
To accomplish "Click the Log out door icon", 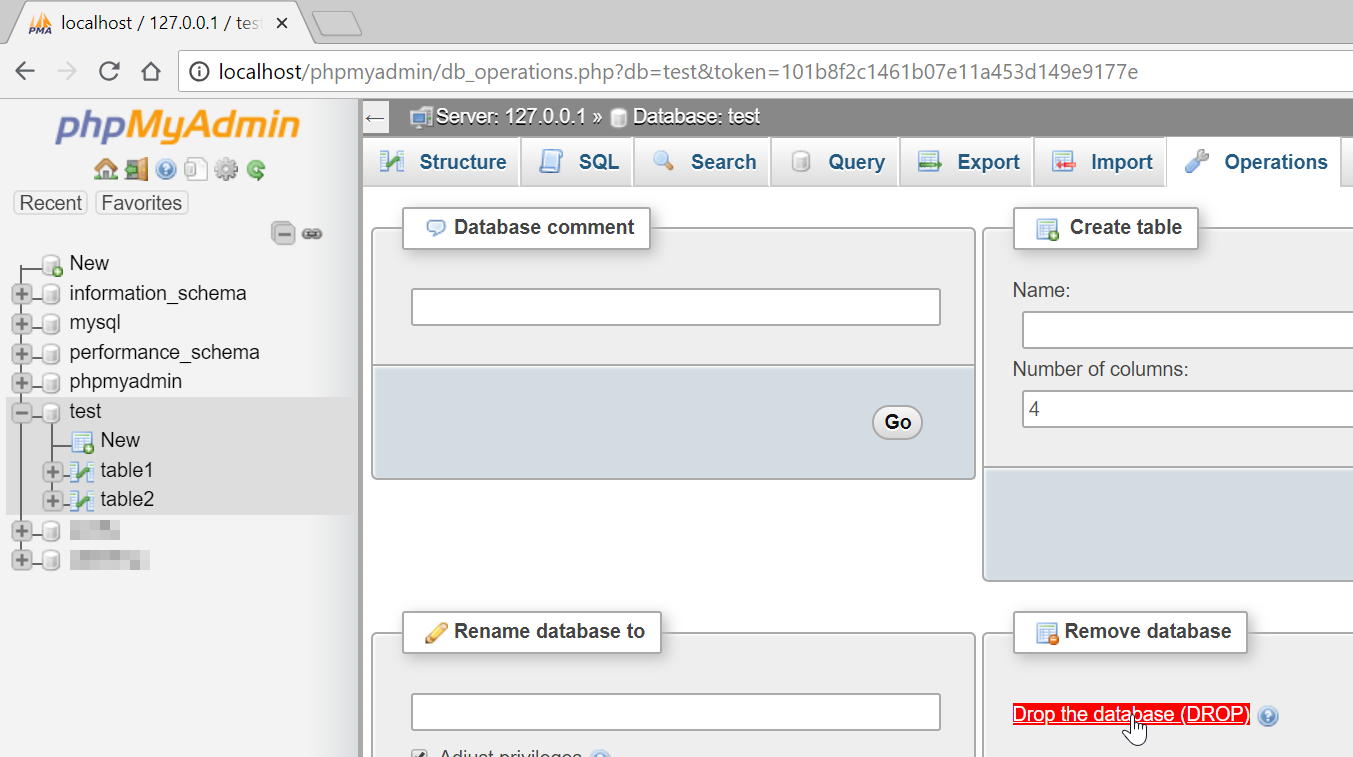I will [136, 169].
